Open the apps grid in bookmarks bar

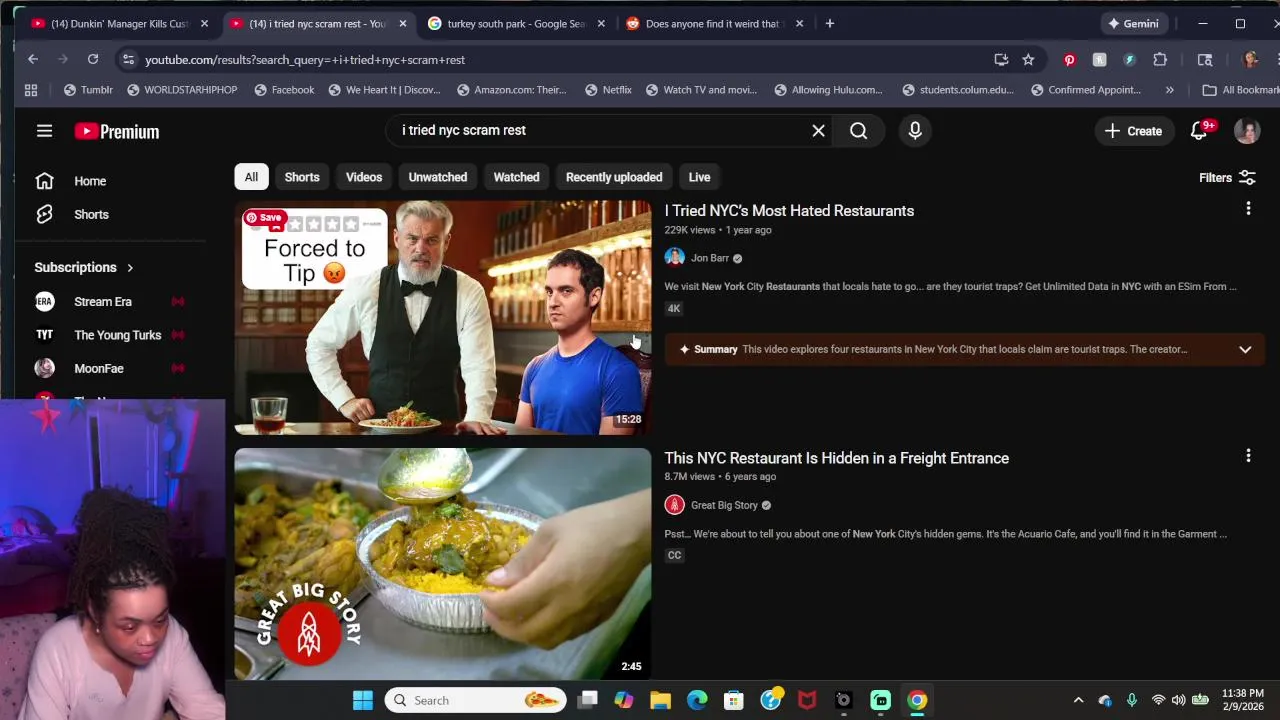[31, 90]
